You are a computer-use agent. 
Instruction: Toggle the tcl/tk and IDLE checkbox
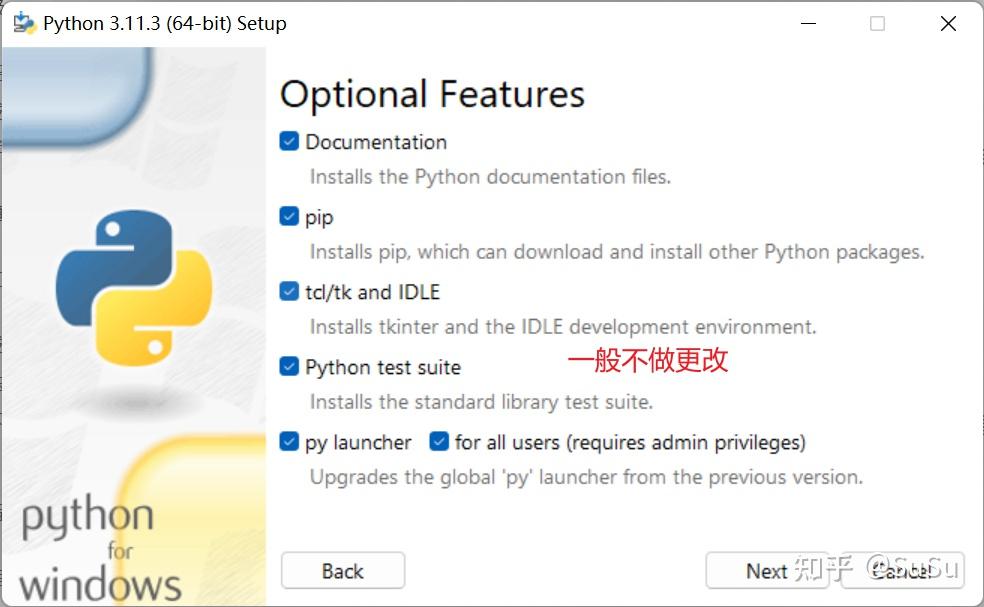click(x=288, y=291)
